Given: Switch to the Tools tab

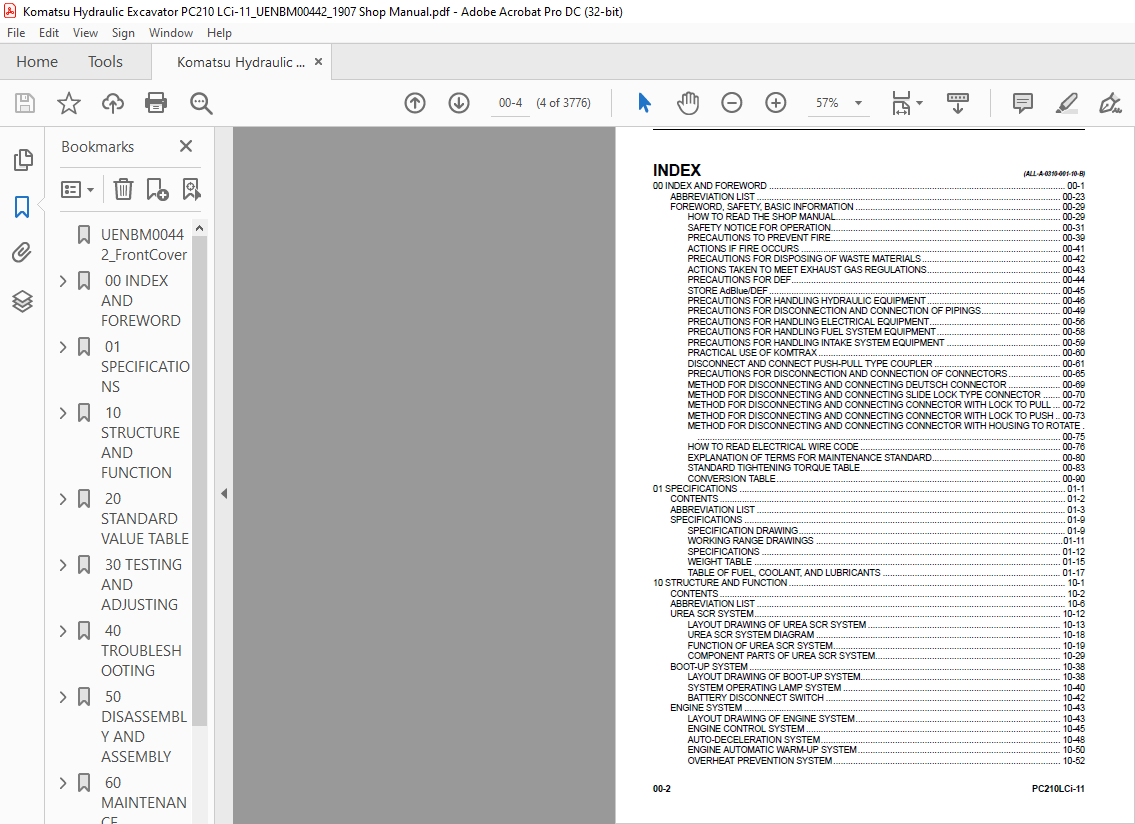Looking at the screenshot, I should (x=105, y=62).
